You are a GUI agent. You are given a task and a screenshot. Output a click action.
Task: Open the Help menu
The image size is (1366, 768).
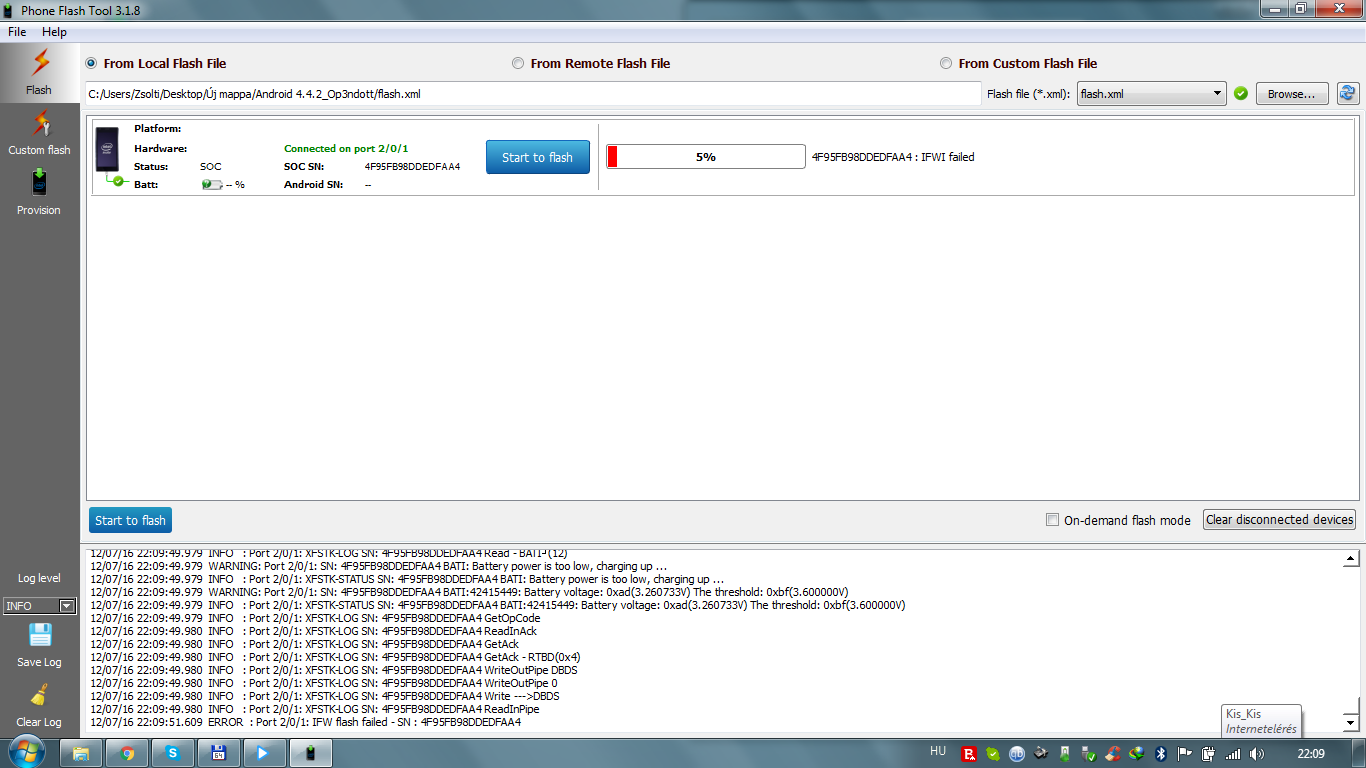pos(54,32)
